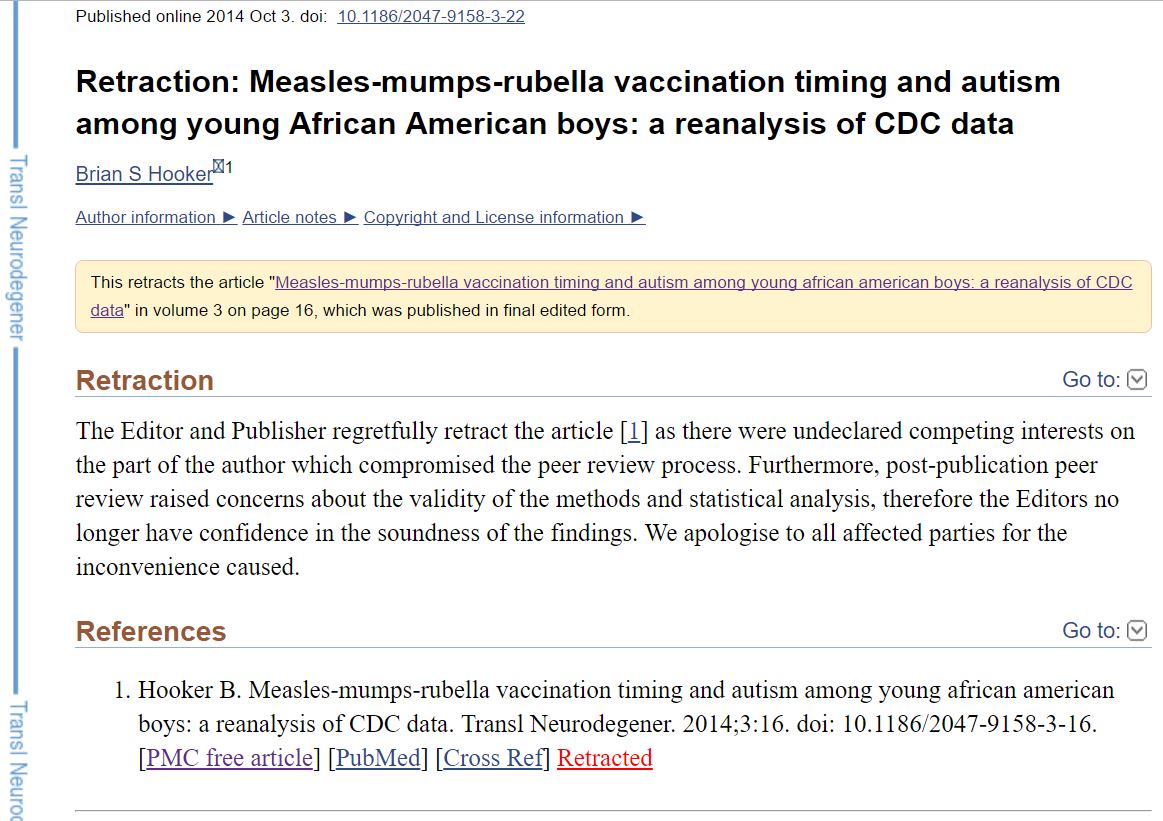The image size is (1163, 821).
Task: Click the envelope icon beside Brian S Hooker
Action: point(218,167)
